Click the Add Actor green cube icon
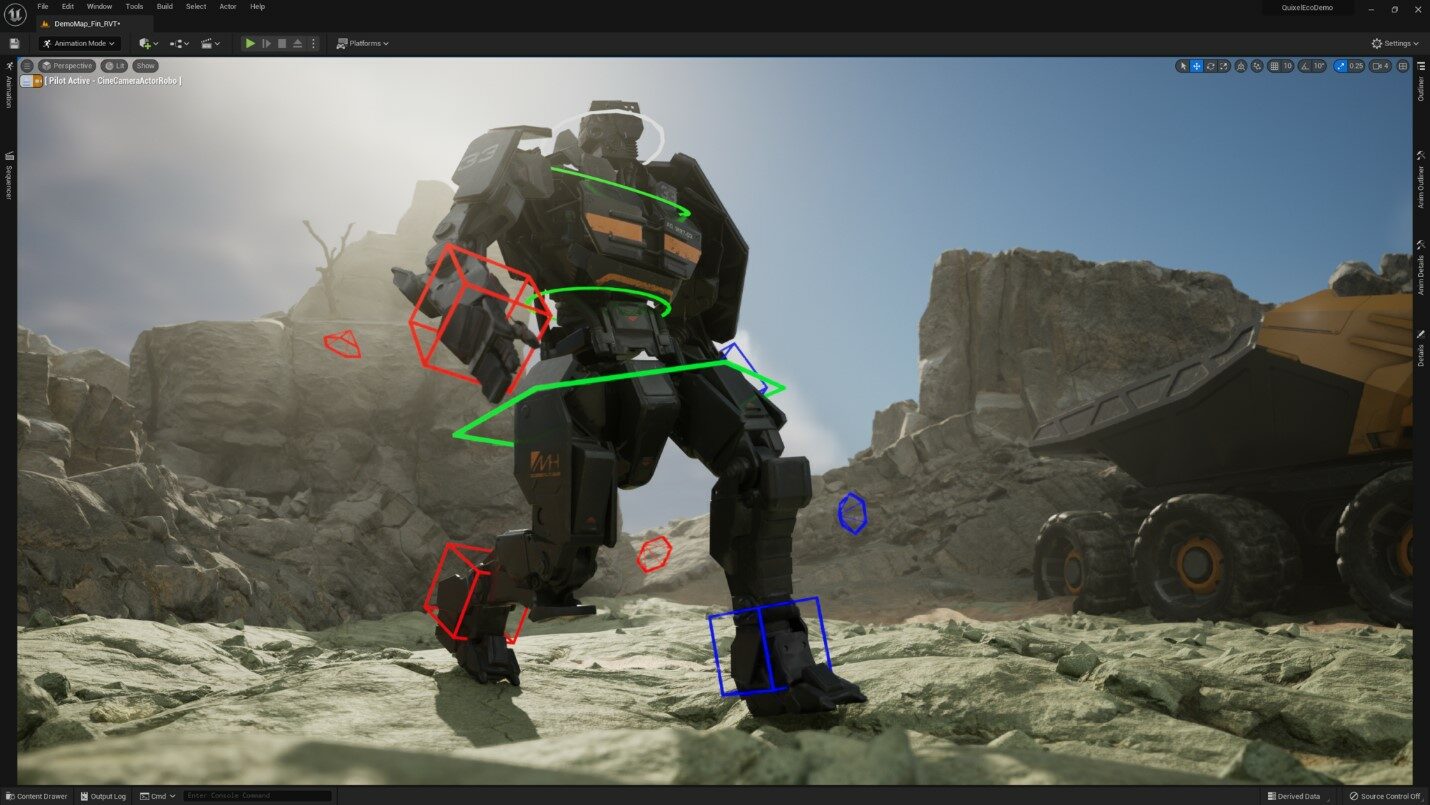The height and width of the screenshot is (805, 1430). 144,43
